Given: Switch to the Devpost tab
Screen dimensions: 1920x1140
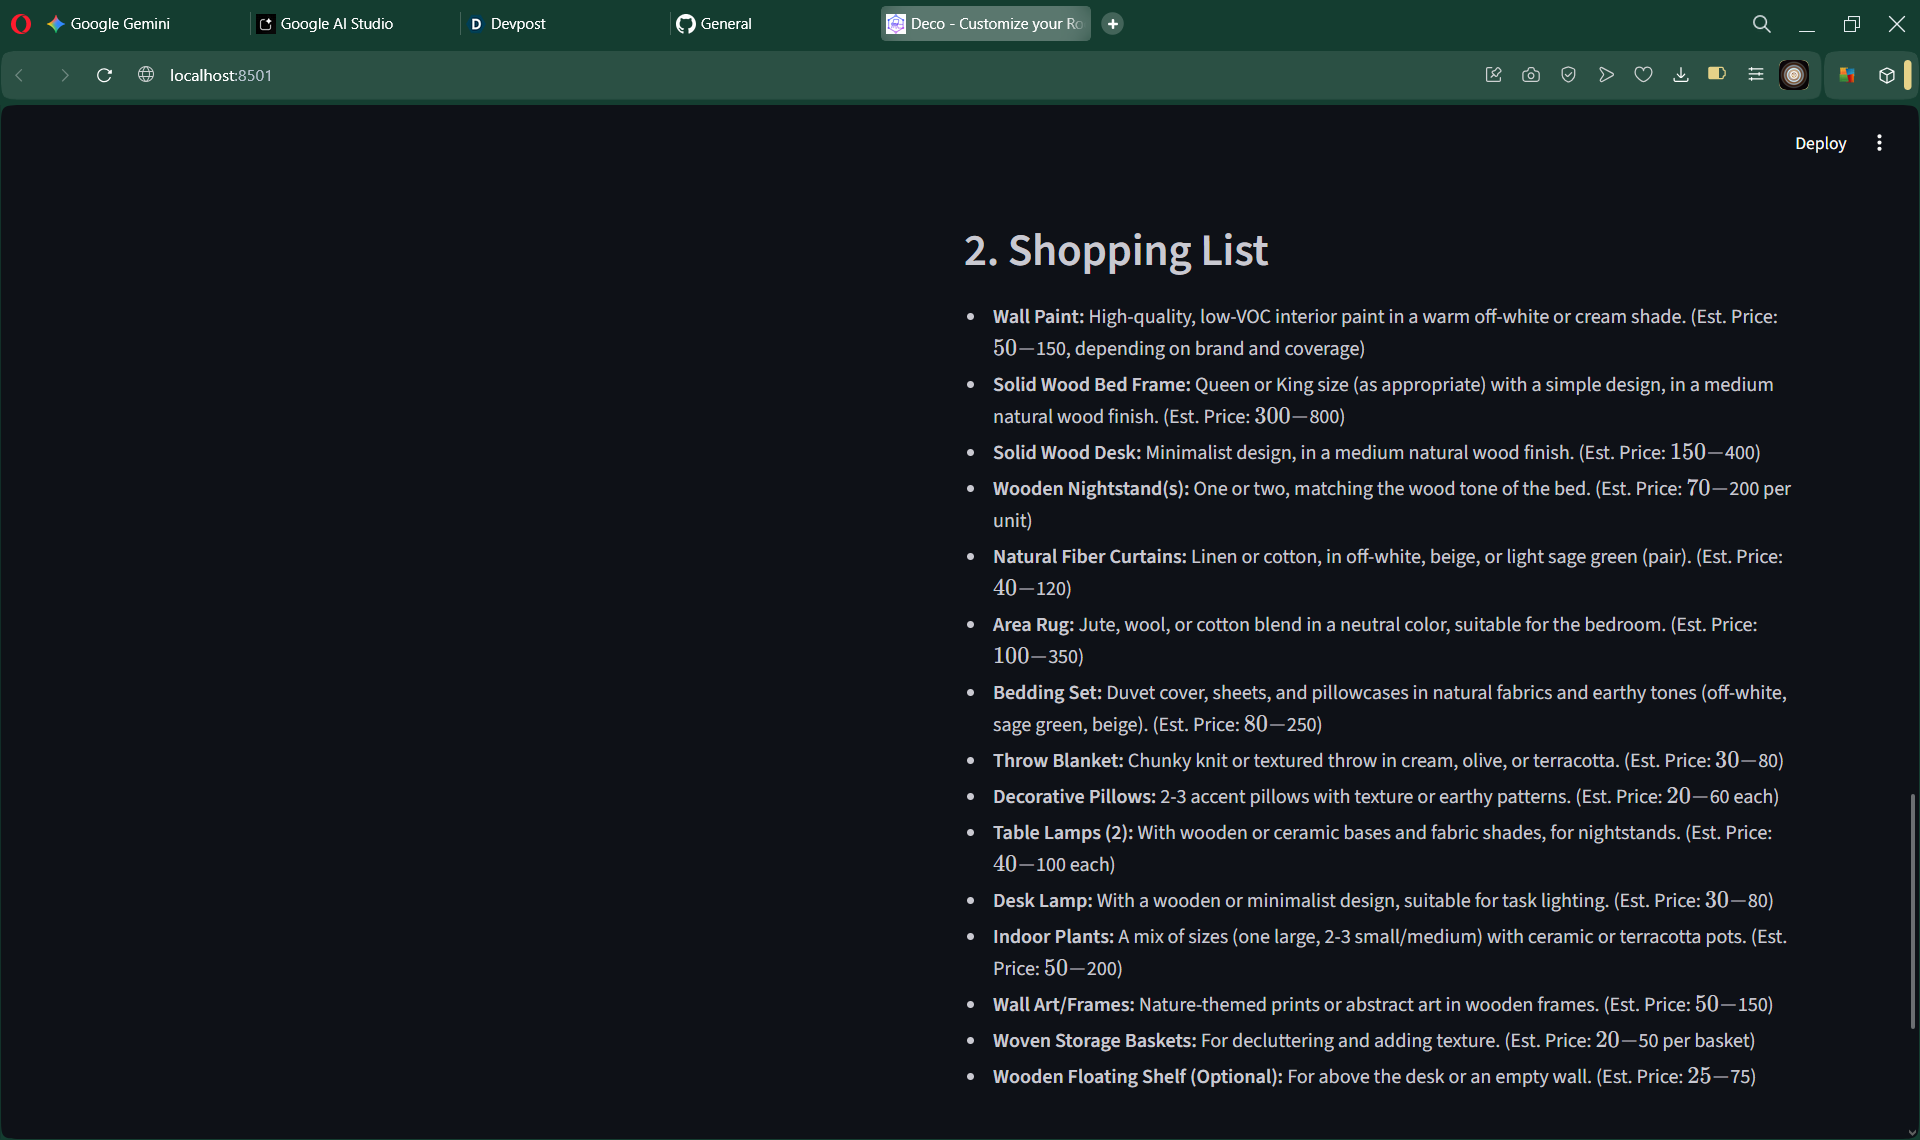Looking at the screenshot, I should (x=517, y=23).
